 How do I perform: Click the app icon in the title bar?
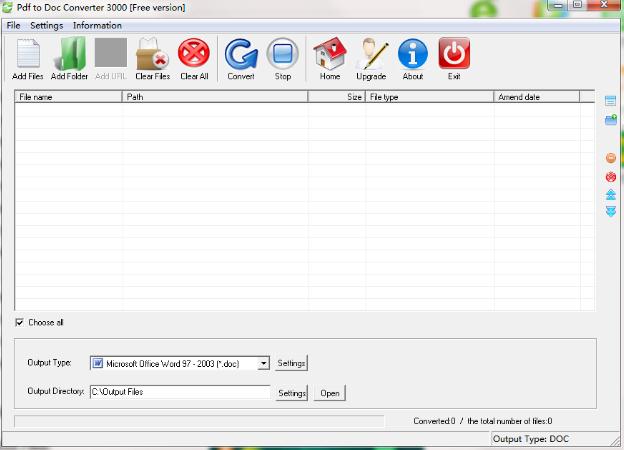pos(8,7)
